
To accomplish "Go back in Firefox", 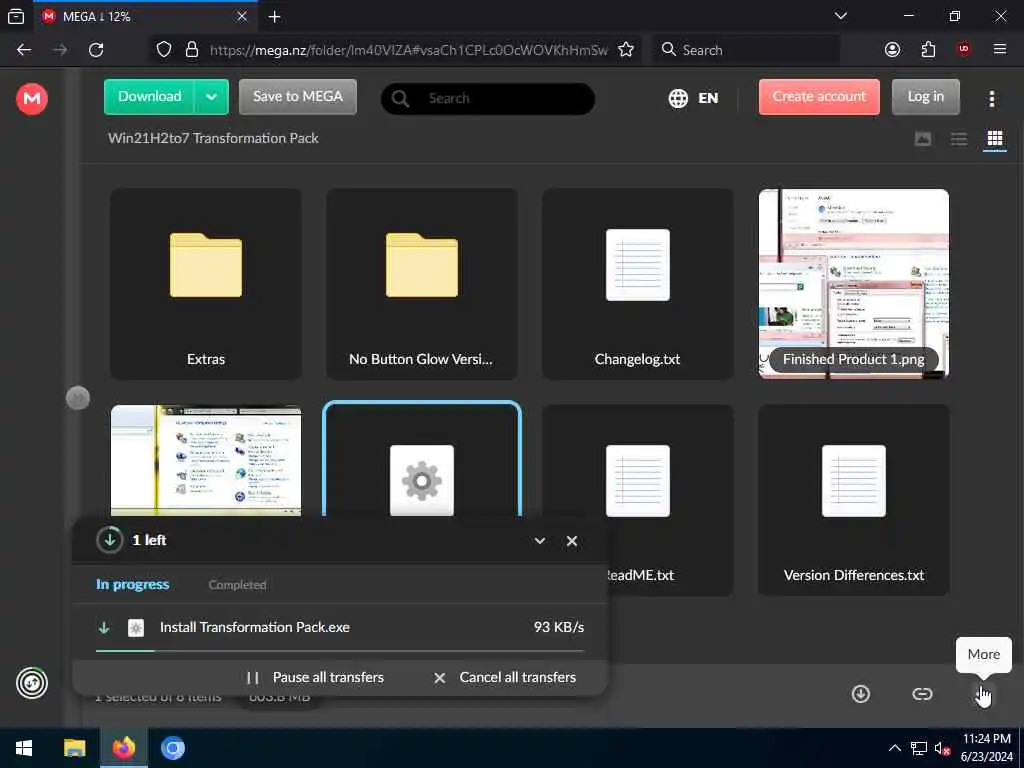I will point(24,50).
